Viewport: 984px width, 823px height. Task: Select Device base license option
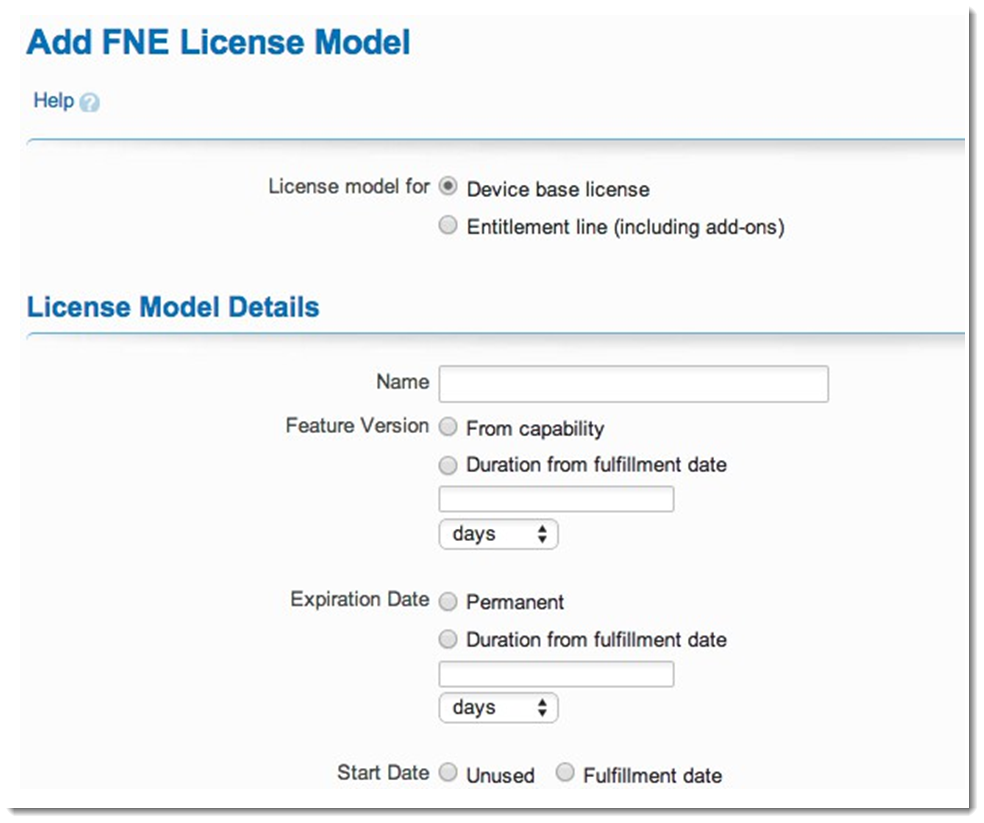[448, 186]
